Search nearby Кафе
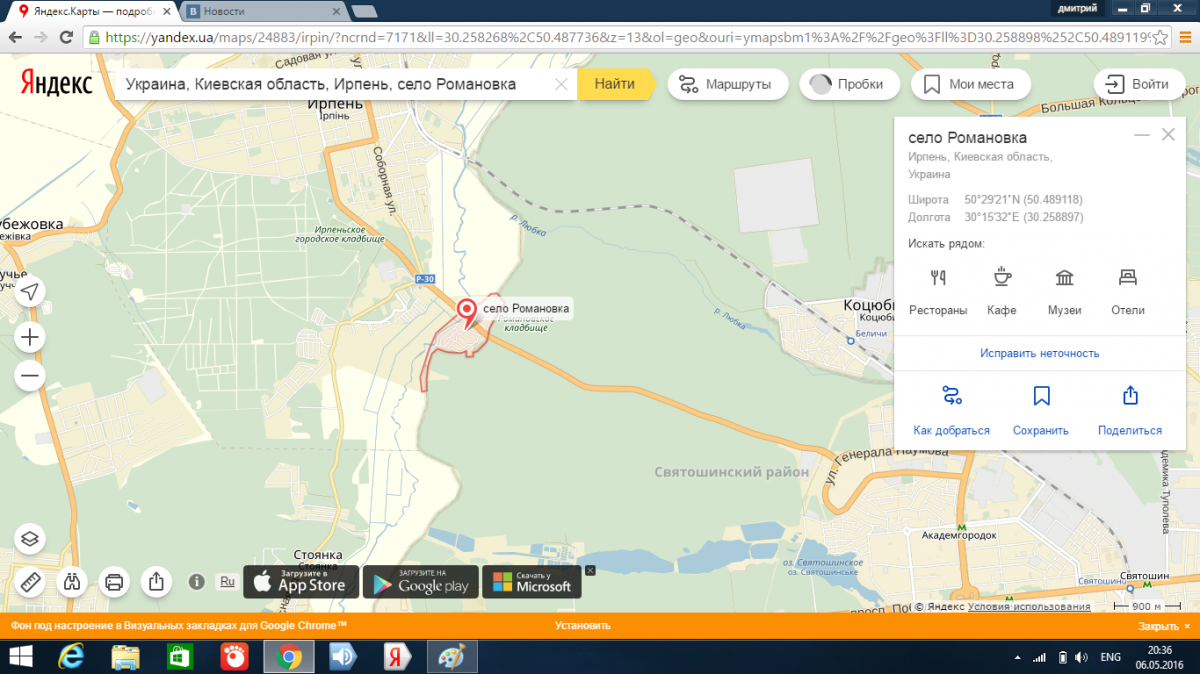The image size is (1200, 674). 1001,291
